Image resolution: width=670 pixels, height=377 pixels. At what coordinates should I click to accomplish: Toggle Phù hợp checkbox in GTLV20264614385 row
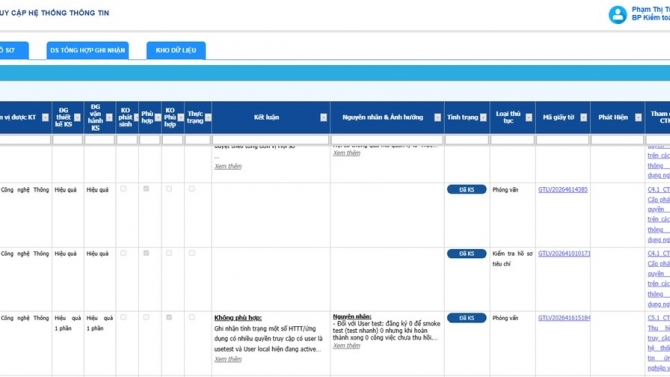[x=146, y=188]
